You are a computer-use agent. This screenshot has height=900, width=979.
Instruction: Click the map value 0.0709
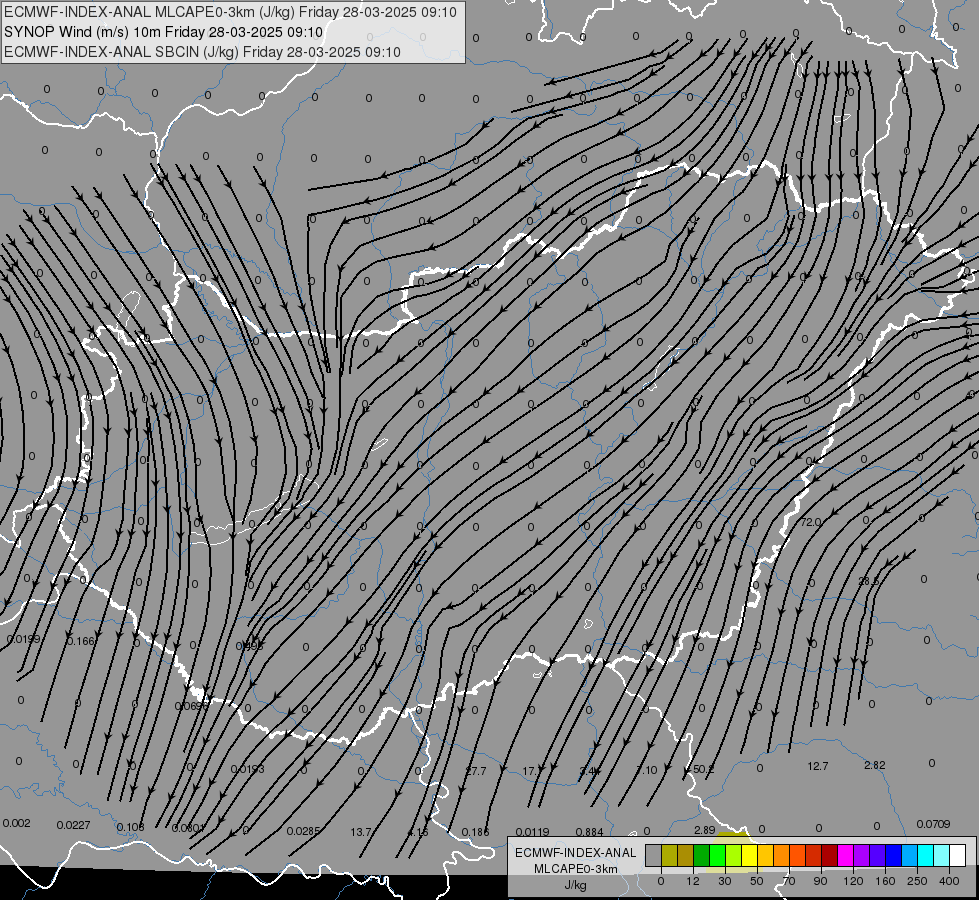coord(933,824)
